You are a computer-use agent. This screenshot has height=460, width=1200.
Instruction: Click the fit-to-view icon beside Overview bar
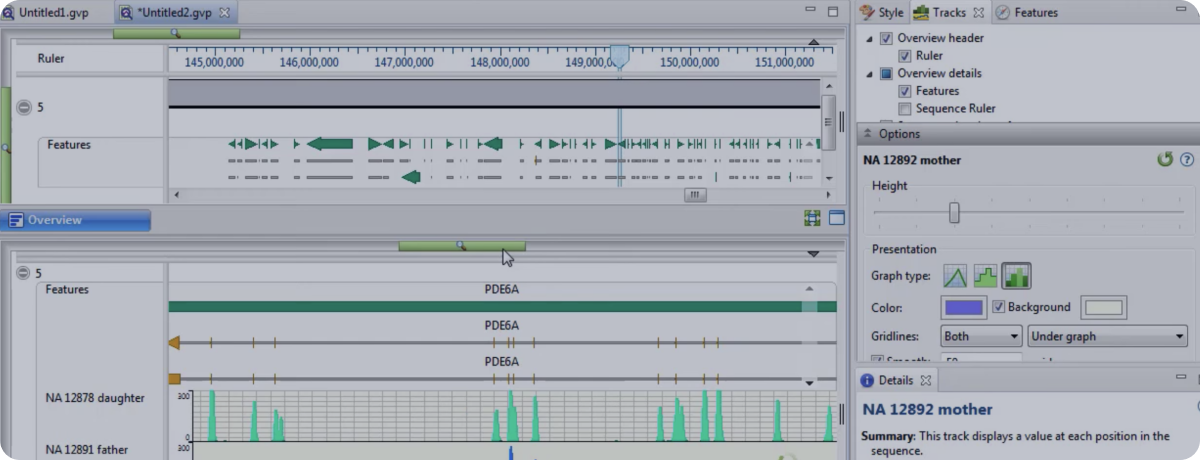(812, 218)
